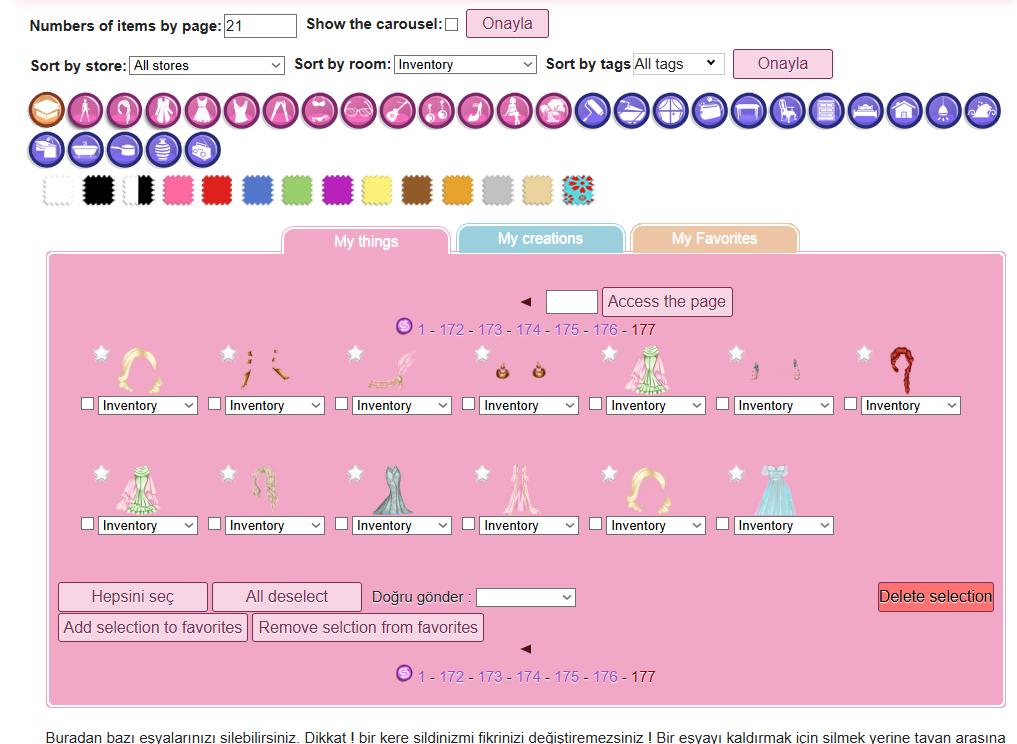This screenshot has width=1017, height=744.
Task: Open the bed furniture category icon
Action: point(866,110)
